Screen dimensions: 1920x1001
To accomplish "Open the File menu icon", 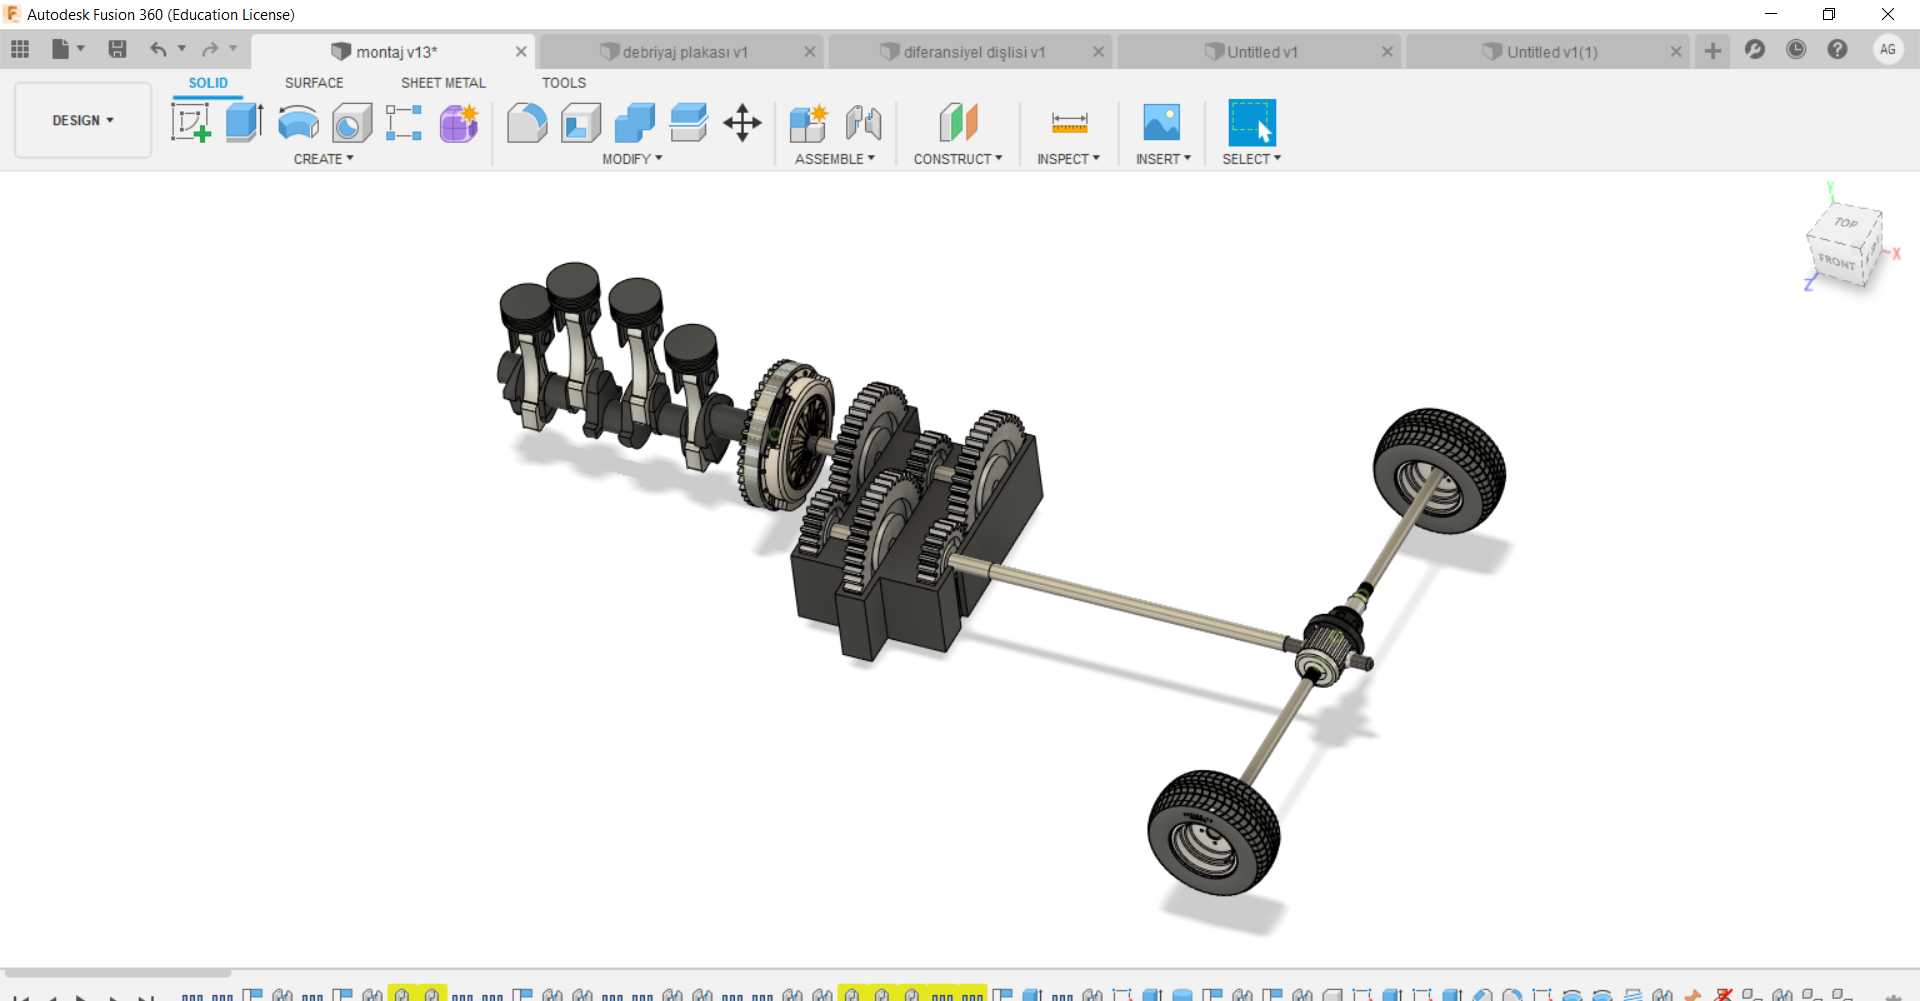I will point(61,49).
